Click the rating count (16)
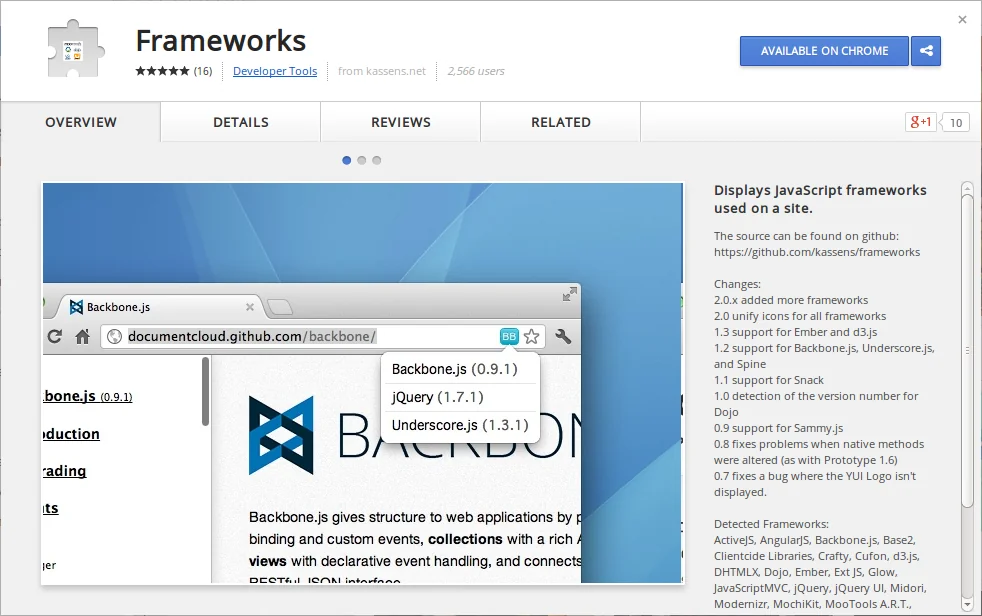This screenshot has width=982, height=616. pyautogui.click(x=203, y=71)
